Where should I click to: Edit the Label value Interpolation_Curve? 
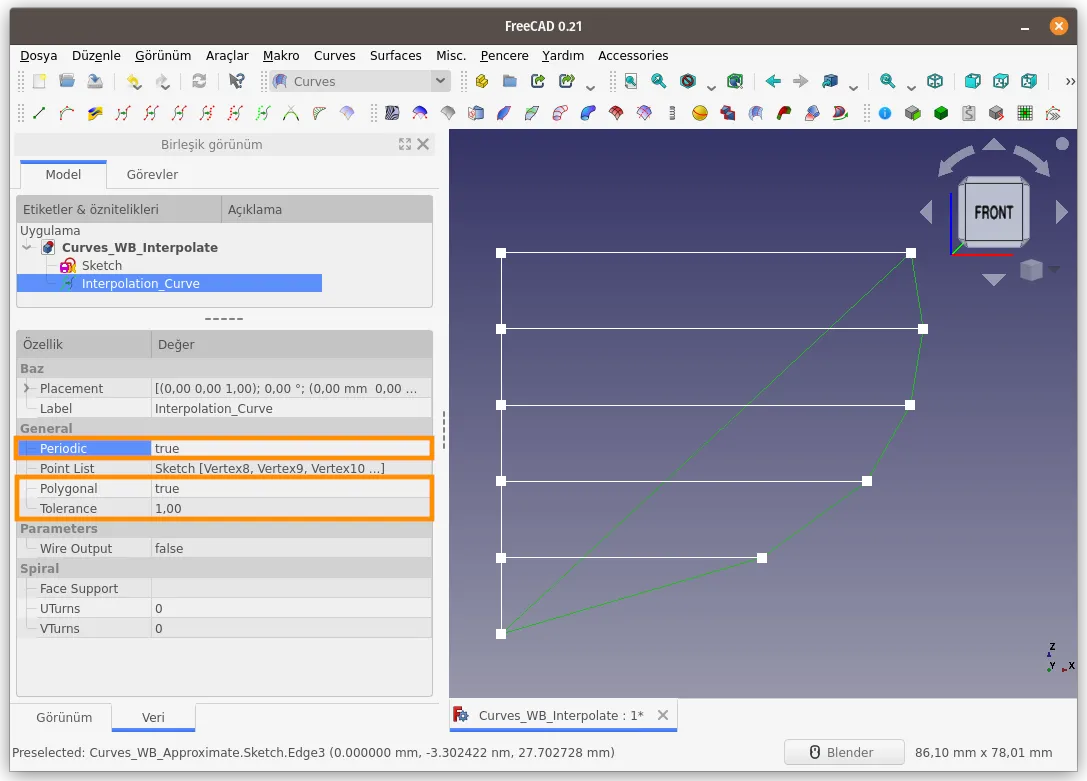coord(291,408)
